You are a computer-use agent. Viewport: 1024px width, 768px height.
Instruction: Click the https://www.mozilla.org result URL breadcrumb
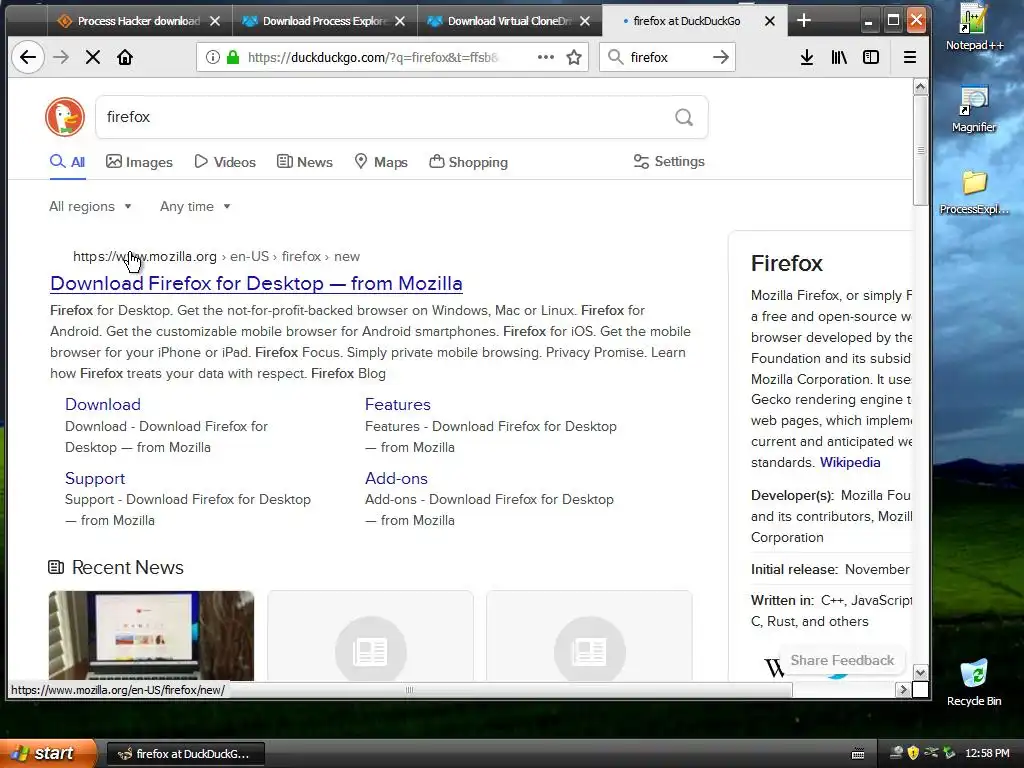[x=216, y=257]
